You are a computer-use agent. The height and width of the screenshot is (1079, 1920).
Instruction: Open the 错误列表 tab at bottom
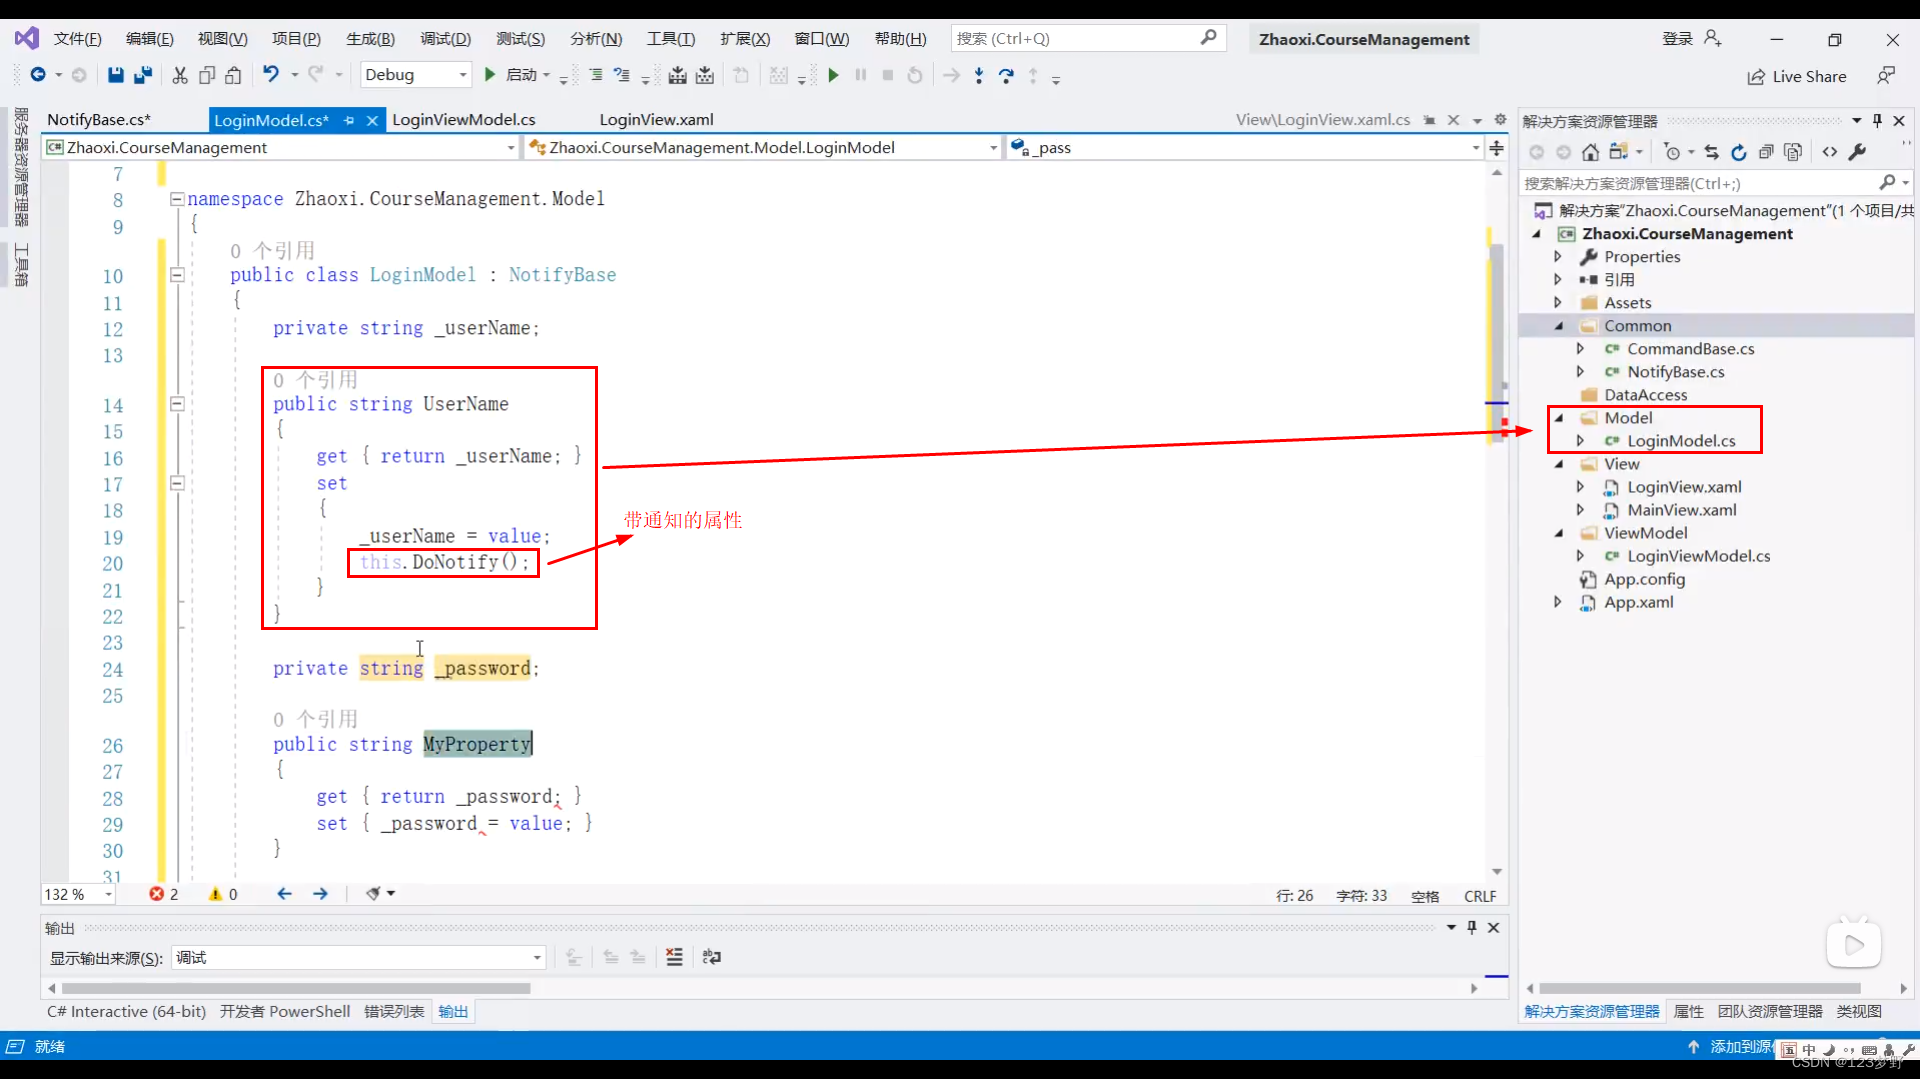click(394, 1012)
